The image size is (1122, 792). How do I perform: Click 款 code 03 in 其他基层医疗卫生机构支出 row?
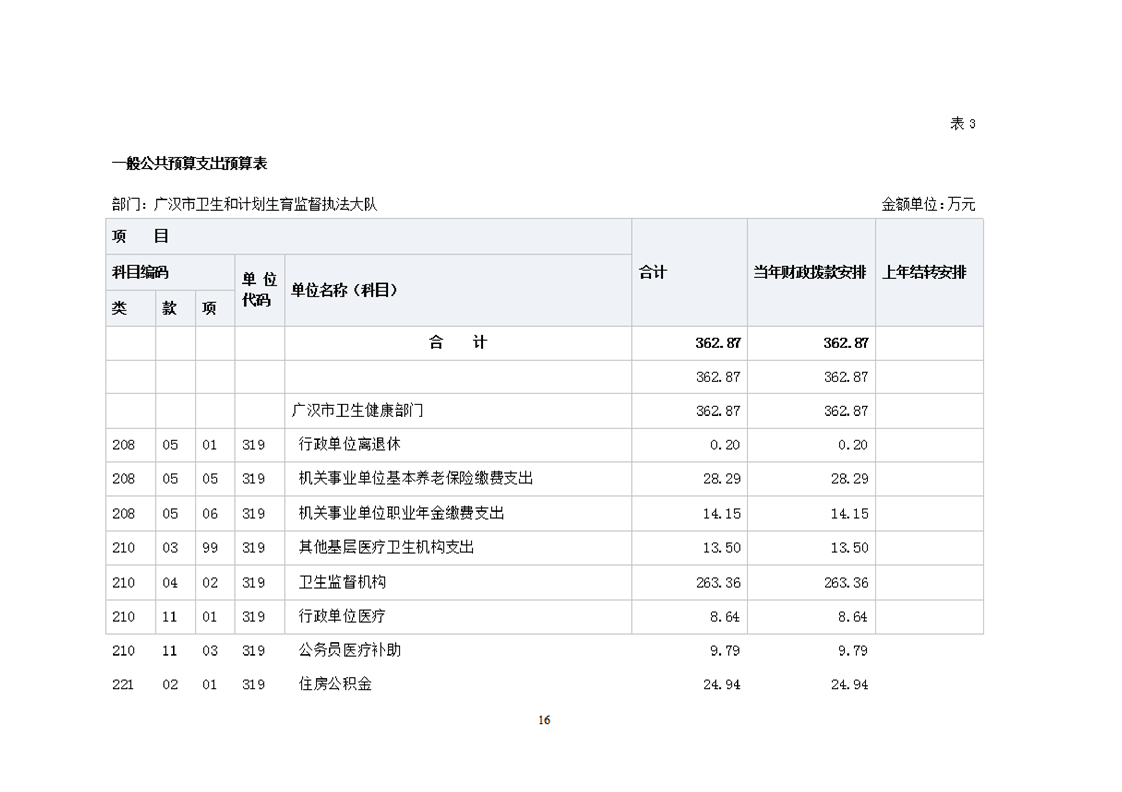click(170, 548)
